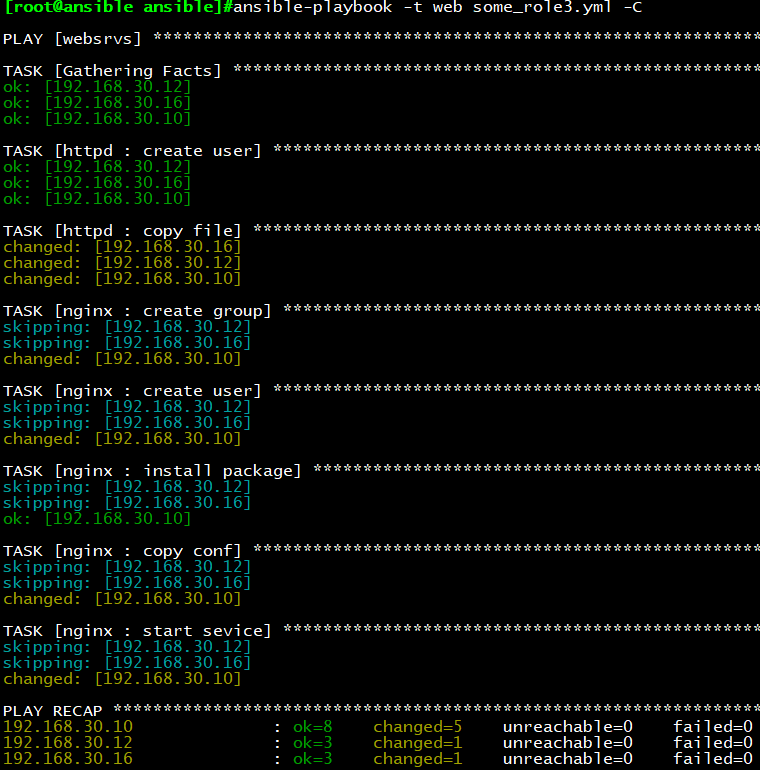Click changed 192.168.30.10 under nginx copy conf

[122, 599]
